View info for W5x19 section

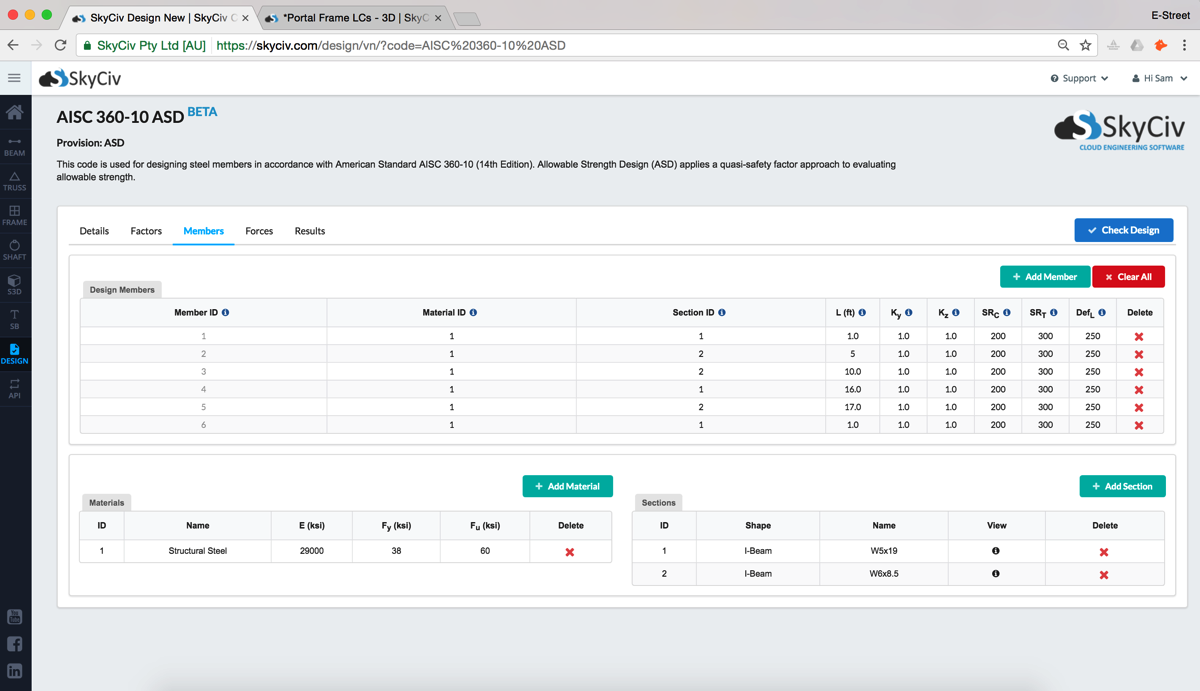pyautogui.click(x=996, y=551)
